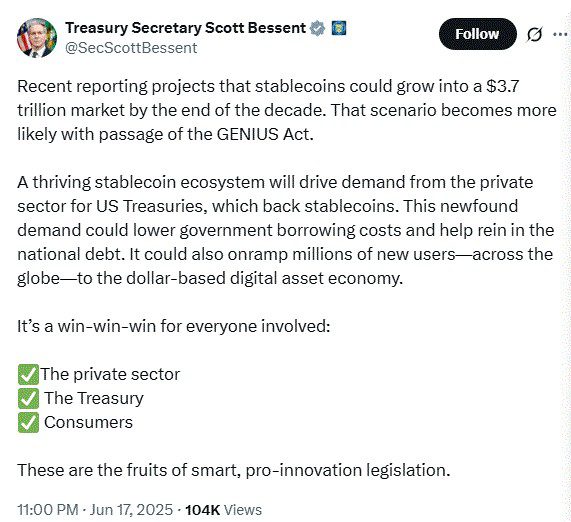Click the Jun 17, 2025 date
The image size is (571, 522).
click(131, 510)
